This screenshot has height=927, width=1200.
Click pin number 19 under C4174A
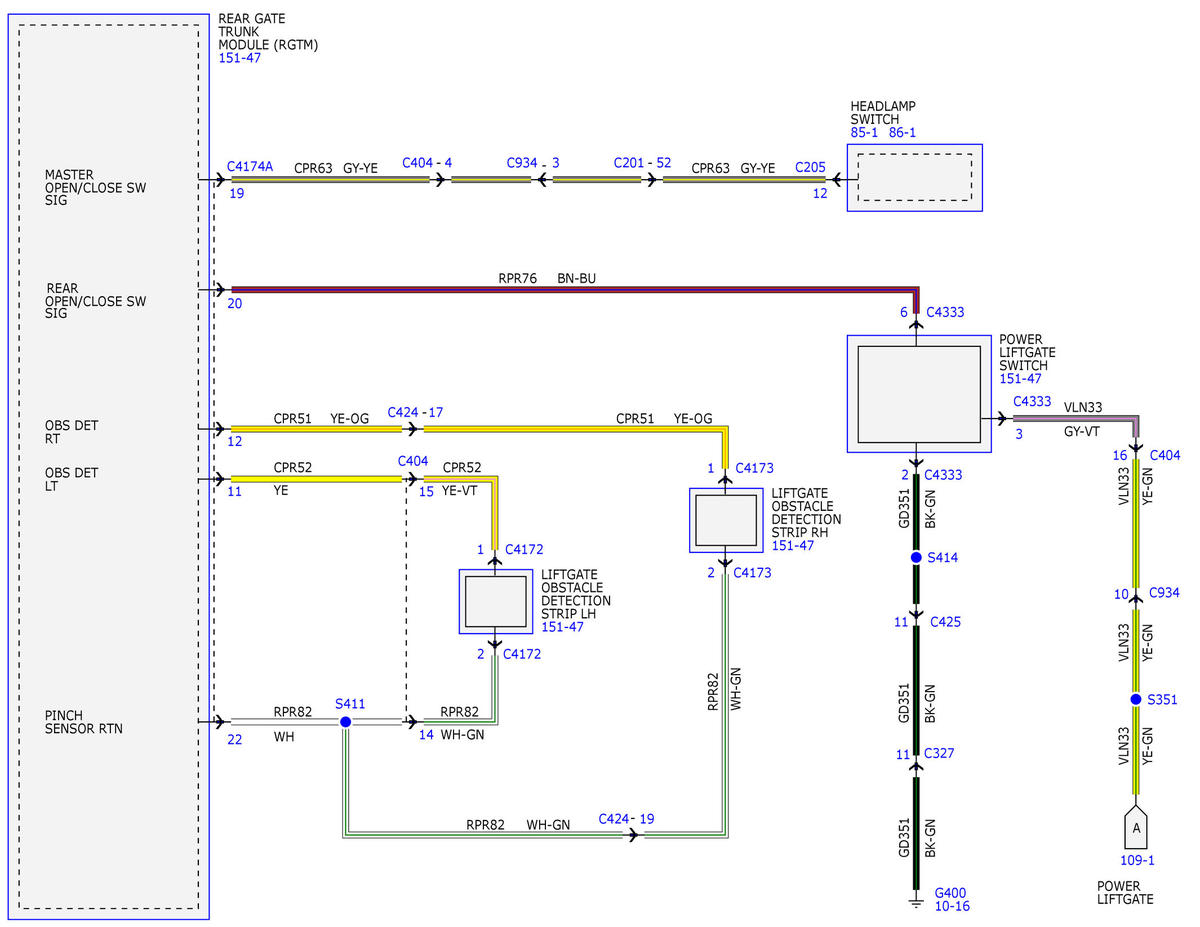(x=236, y=193)
